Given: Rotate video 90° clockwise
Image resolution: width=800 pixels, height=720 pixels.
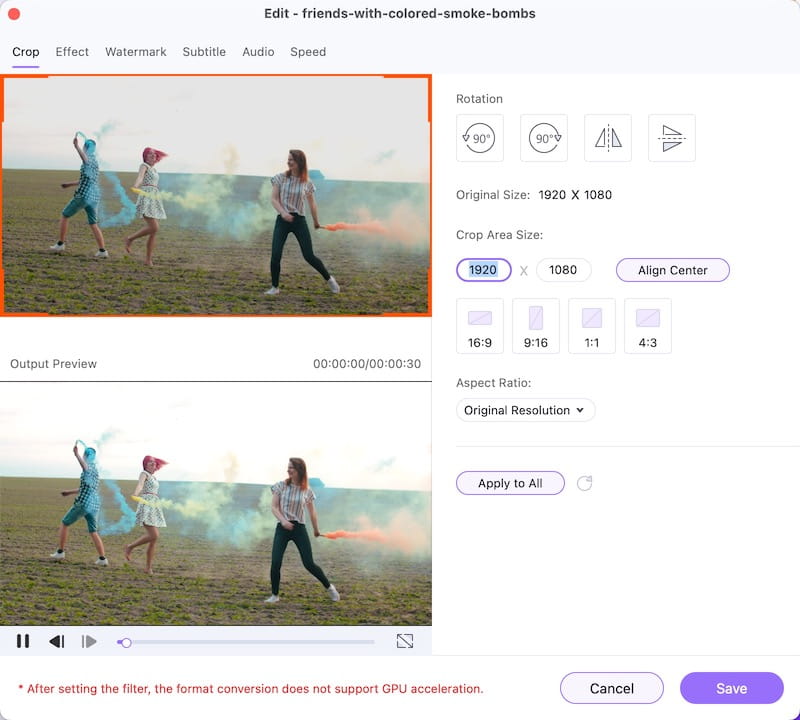Looking at the screenshot, I should pos(544,138).
